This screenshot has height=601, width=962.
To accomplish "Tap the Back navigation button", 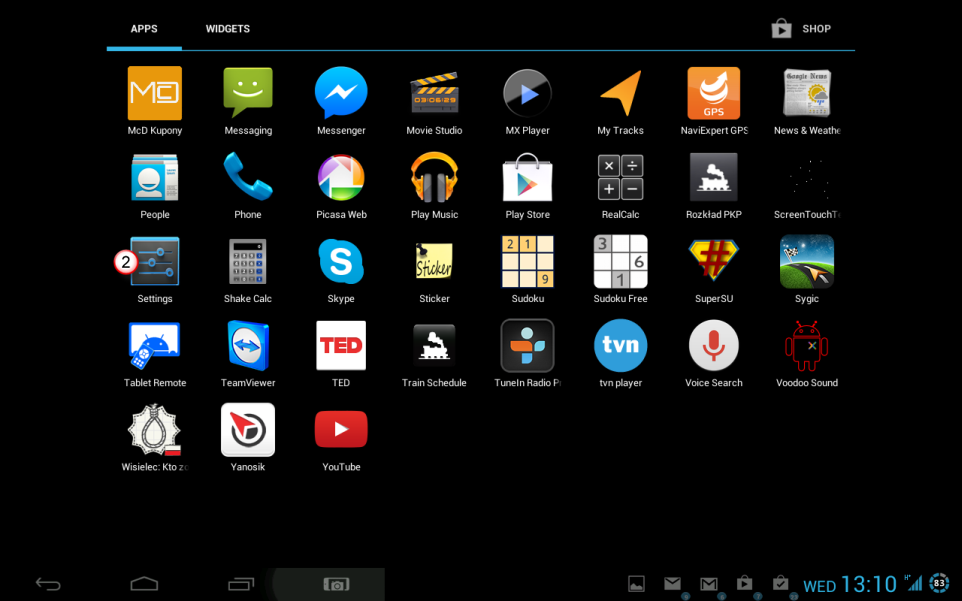I will pyautogui.click(x=48, y=584).
